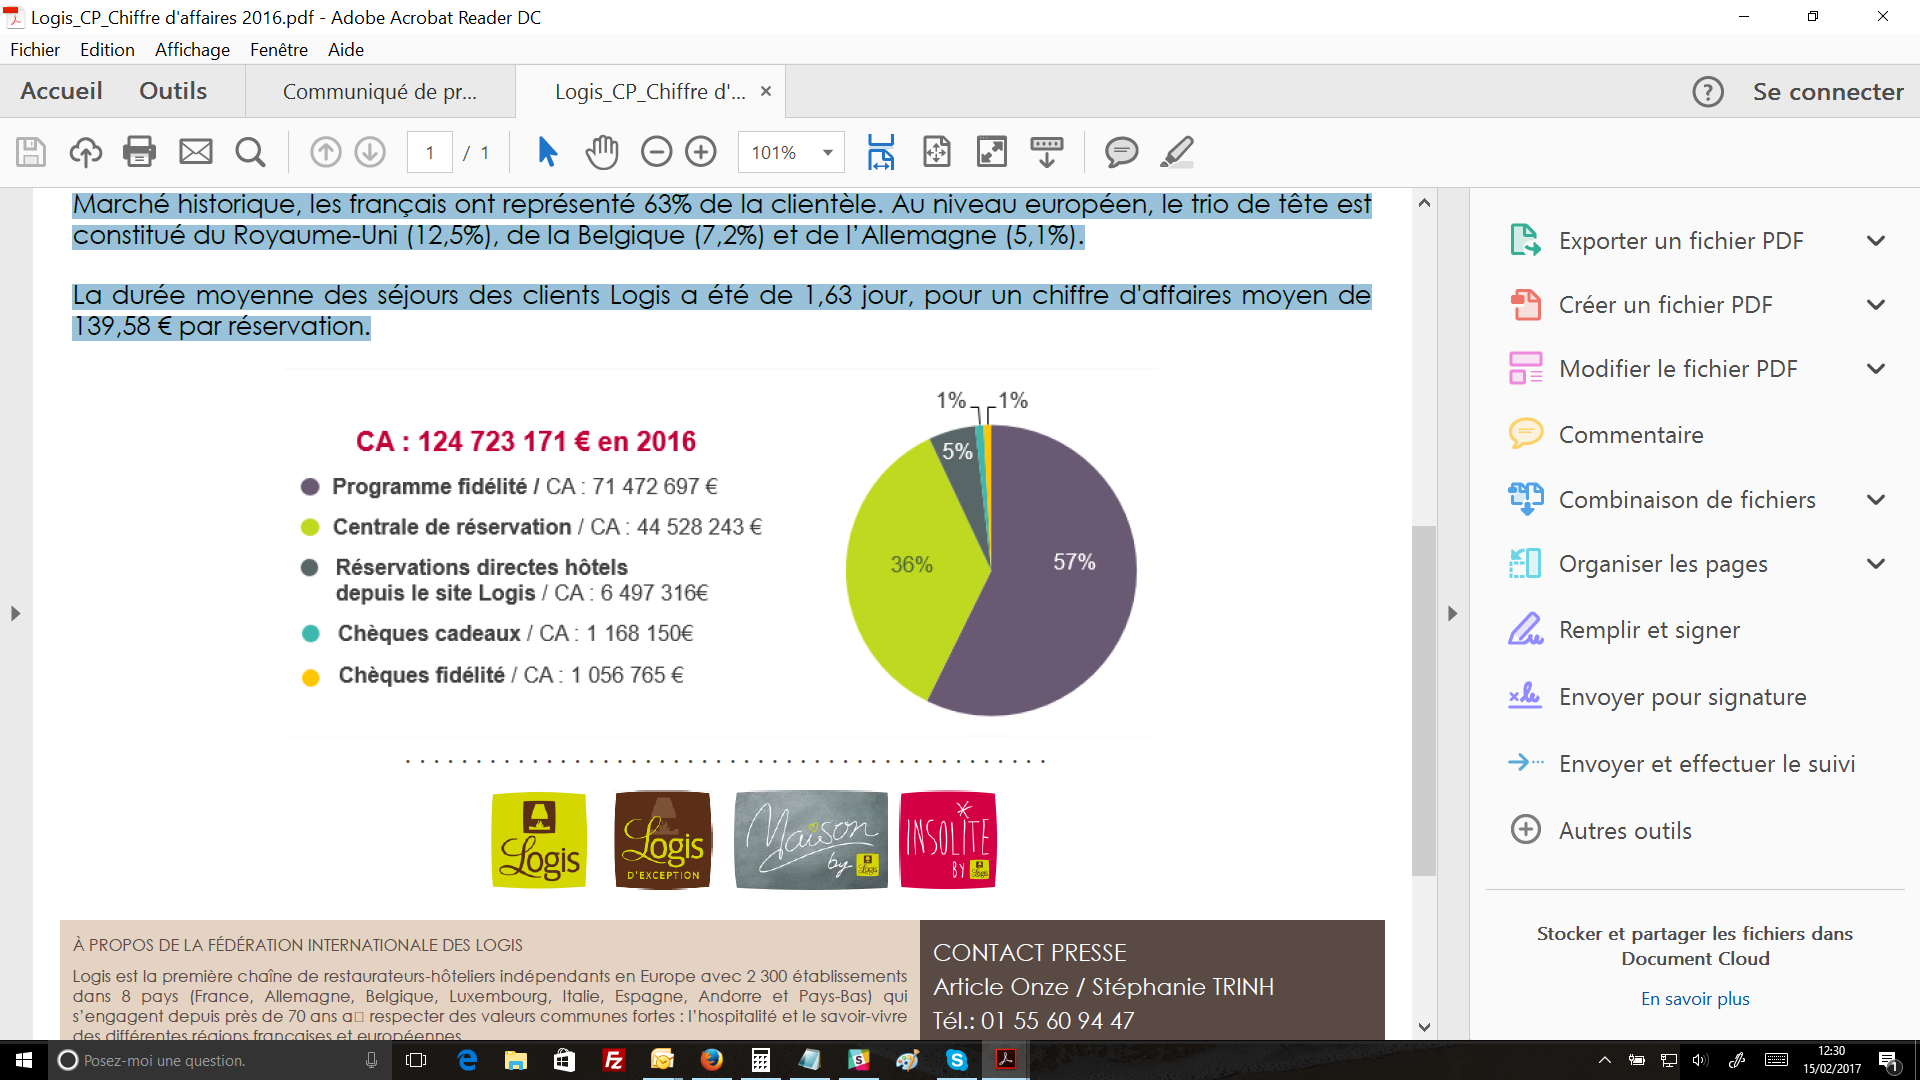1920x1080 pixels.
Task: Go to next page arrow
Action: [370, 152]
